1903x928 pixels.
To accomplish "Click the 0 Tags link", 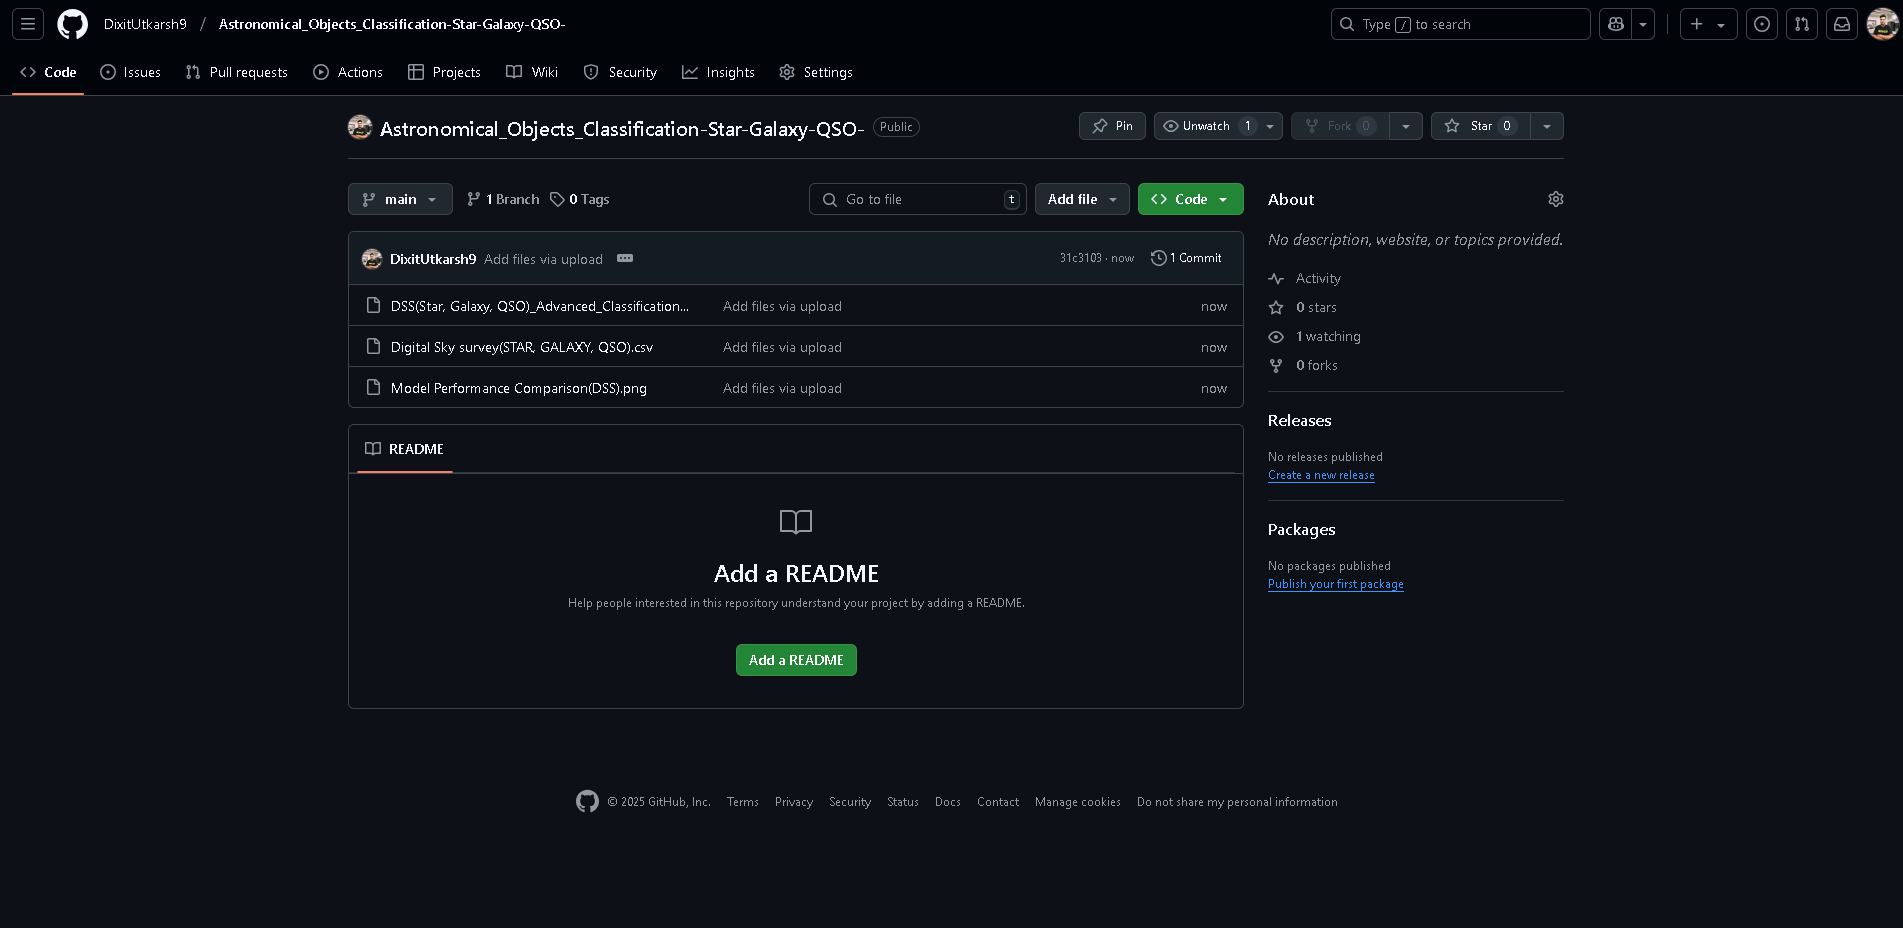I will click(x=580, y=199).
